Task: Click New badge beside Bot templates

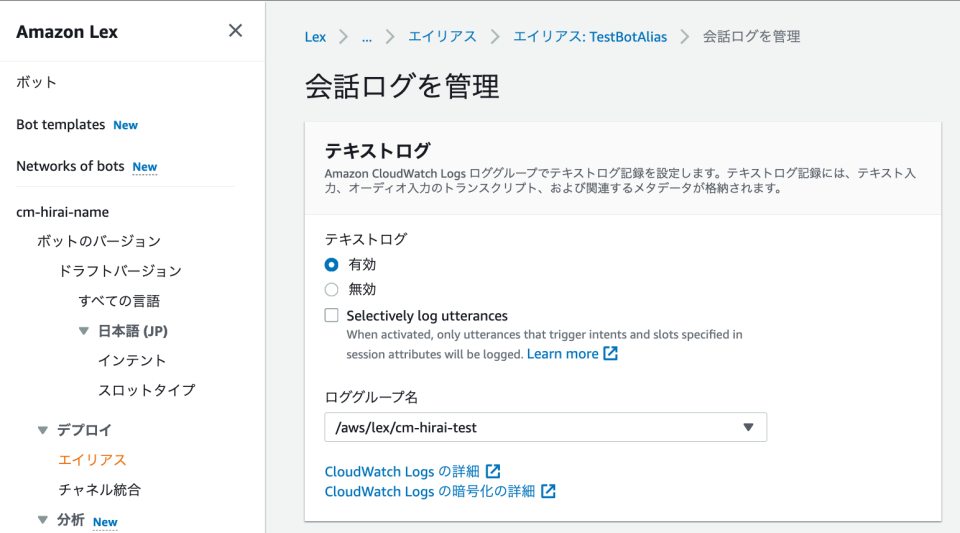Action: click(126, 125)
